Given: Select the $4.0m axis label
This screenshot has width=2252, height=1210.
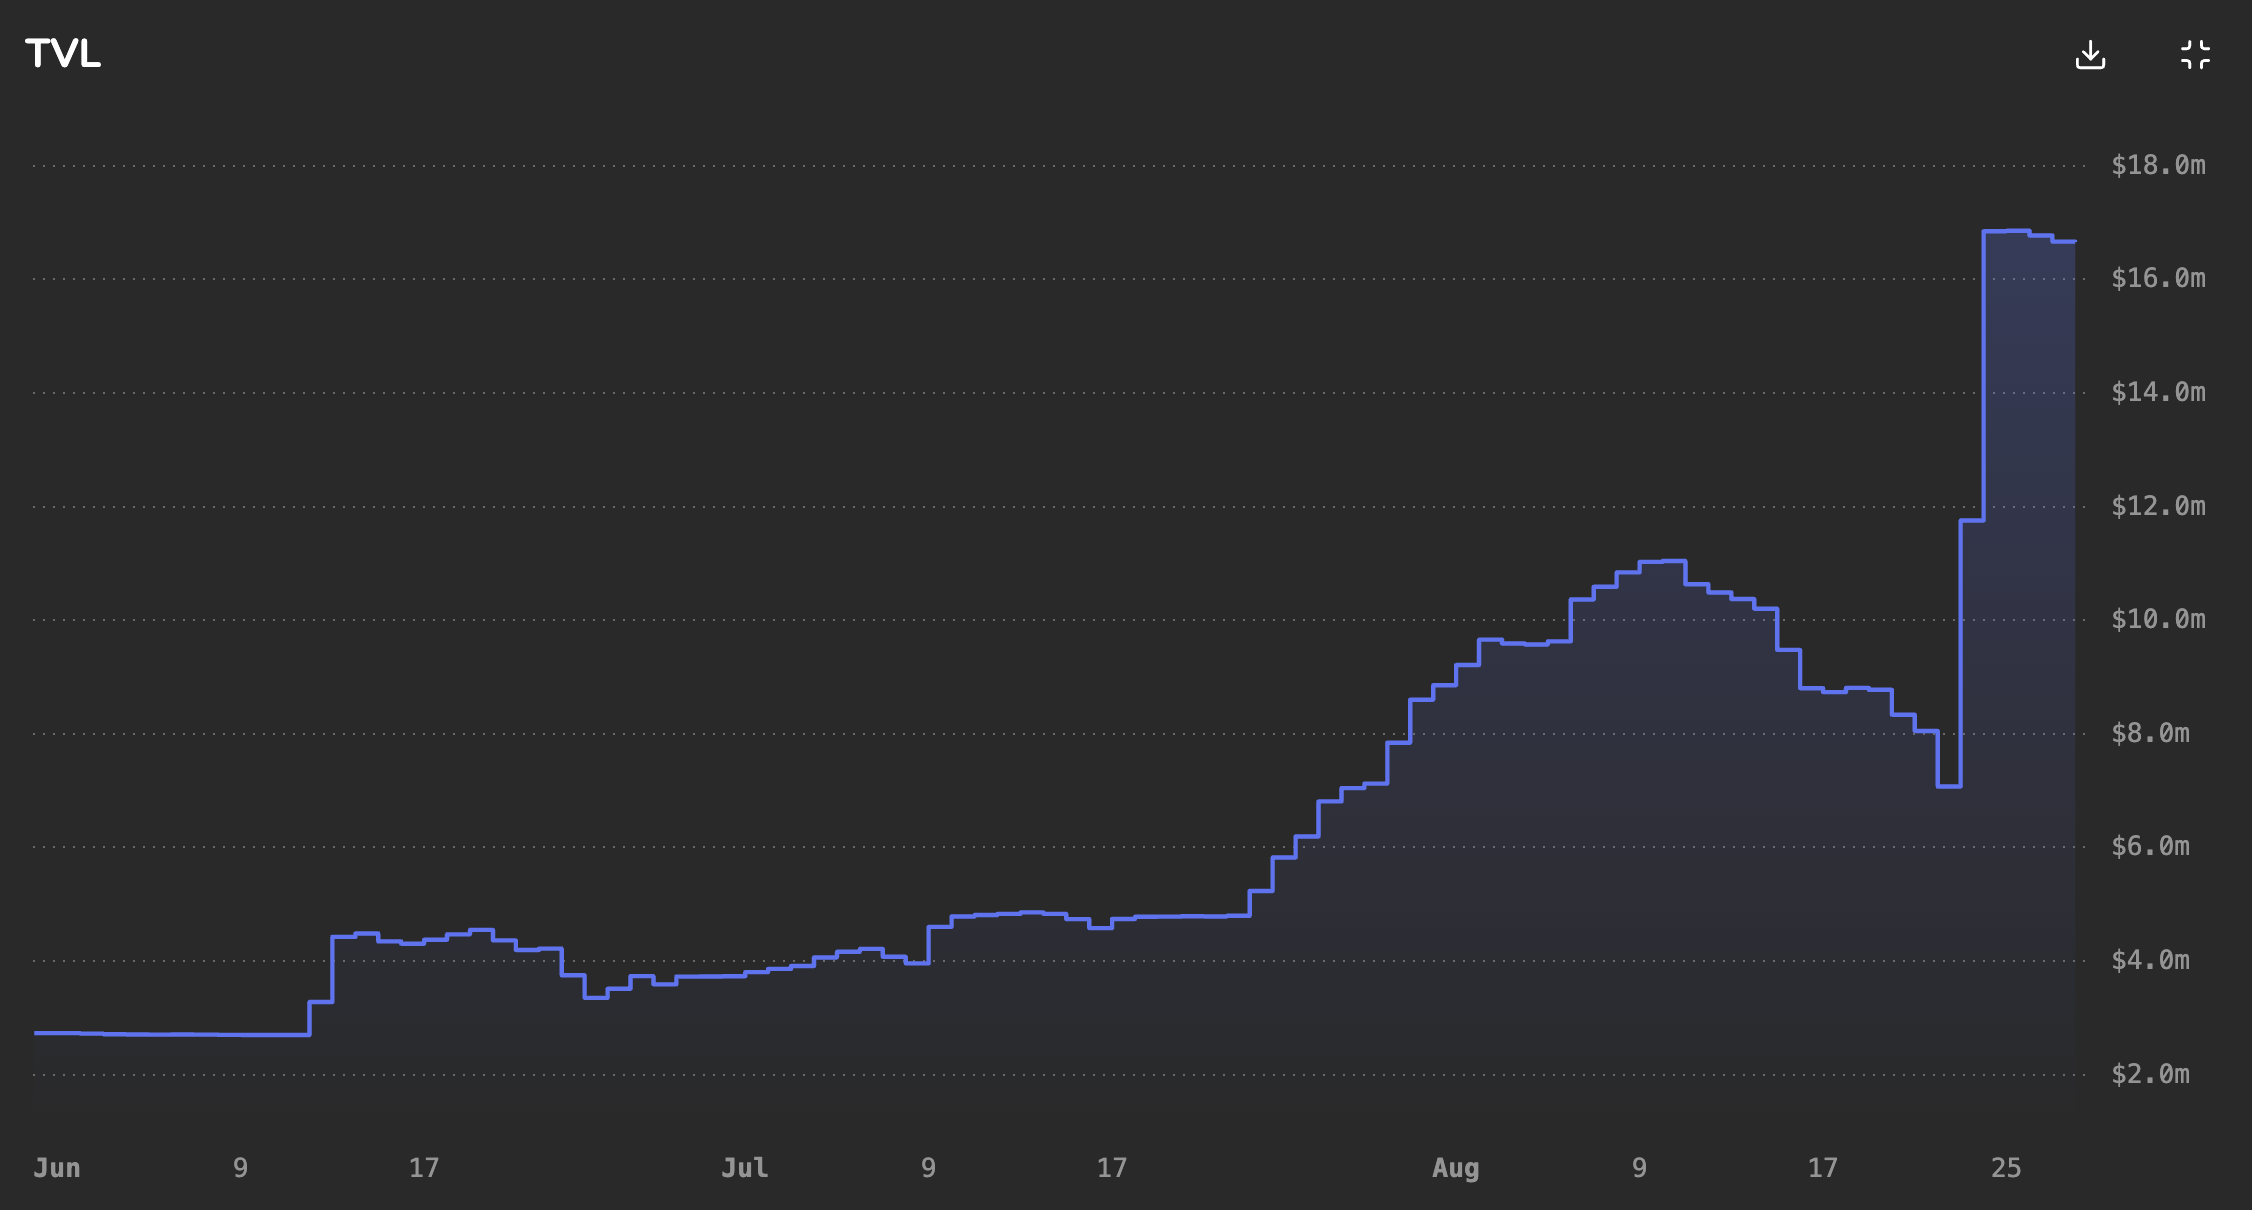Looking at the screenshot, I should (x=2150, y=960).
